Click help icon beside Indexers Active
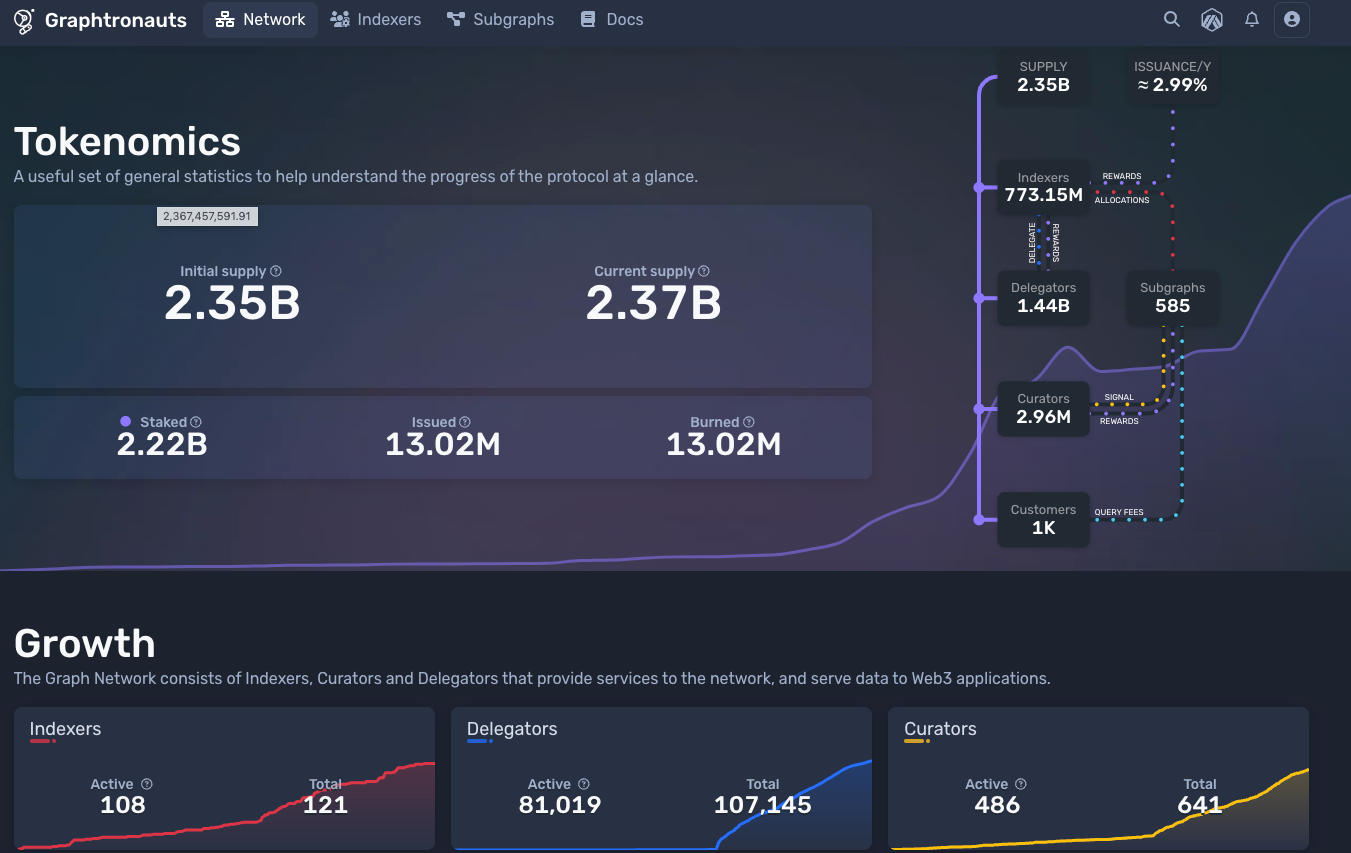The image size is (1351, 853). [147, 784]
